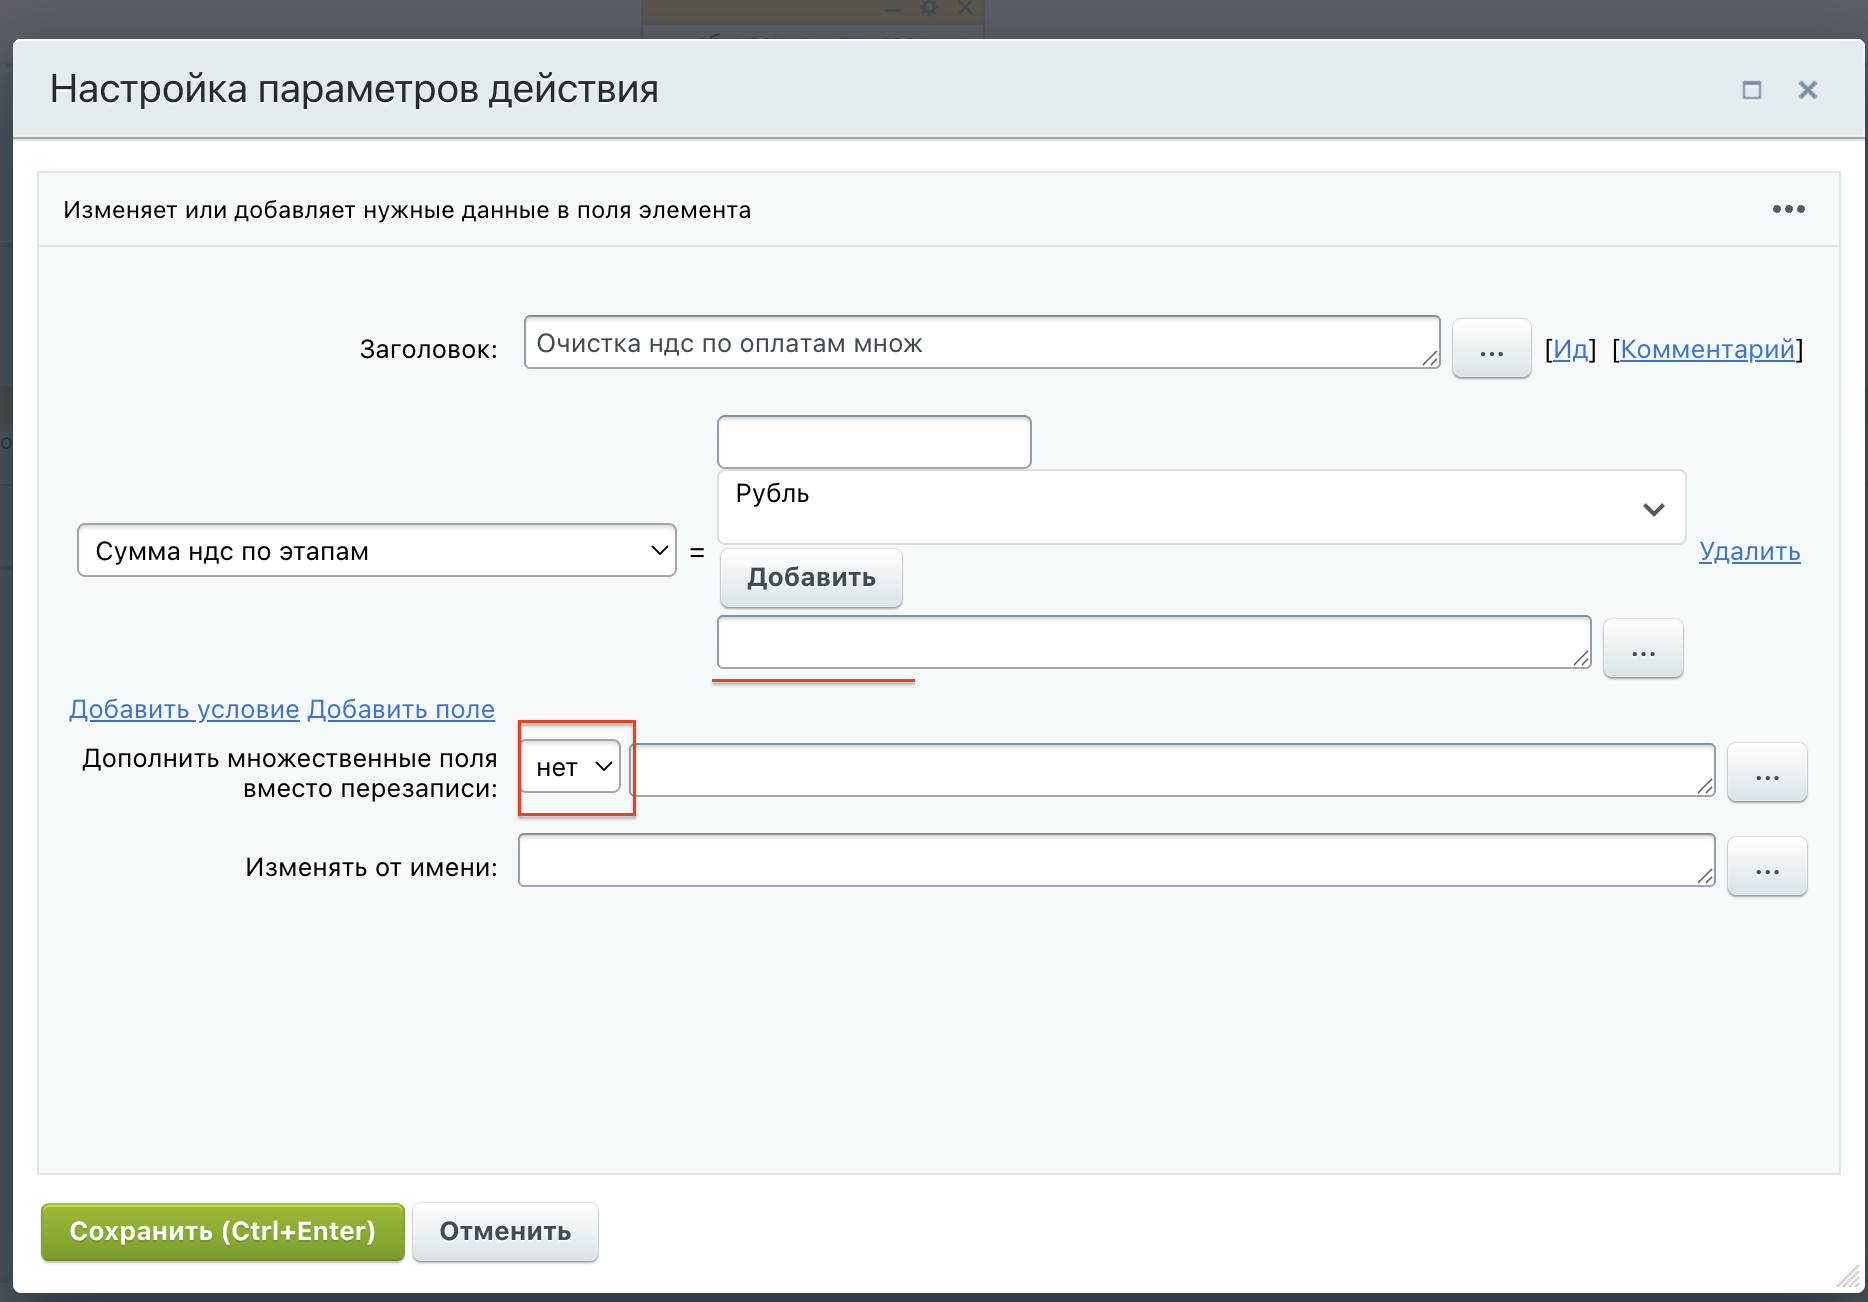Screen dimensions: 1868x1302
Task: Focus the Заголовок text field
Action: point(980,343)
